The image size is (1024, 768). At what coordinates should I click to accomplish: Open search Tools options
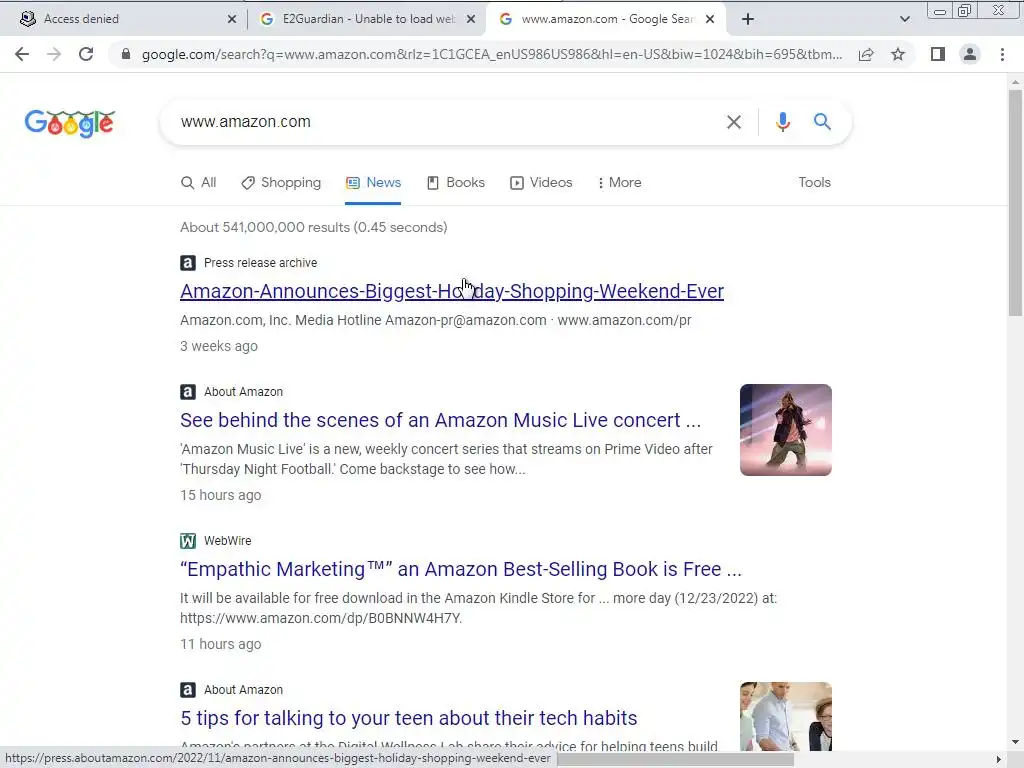tap(814, 182)
